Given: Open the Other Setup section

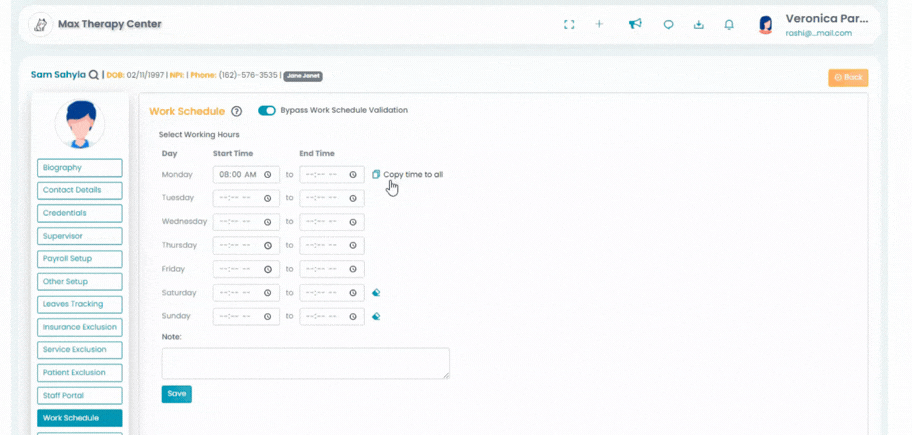Looking at the screenshot, I should pos(80,281).
